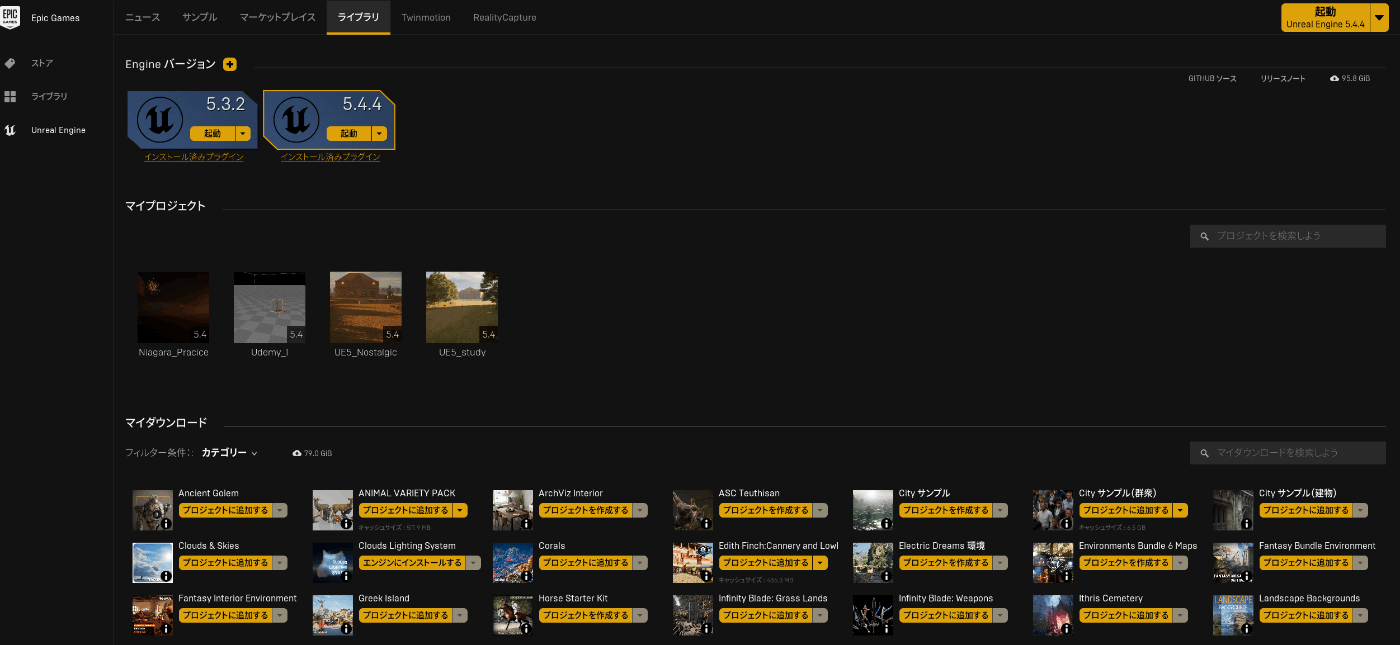Open dropdown arrow on engine 5.4.4 起動
The image size is (1400, 645).
379,134
